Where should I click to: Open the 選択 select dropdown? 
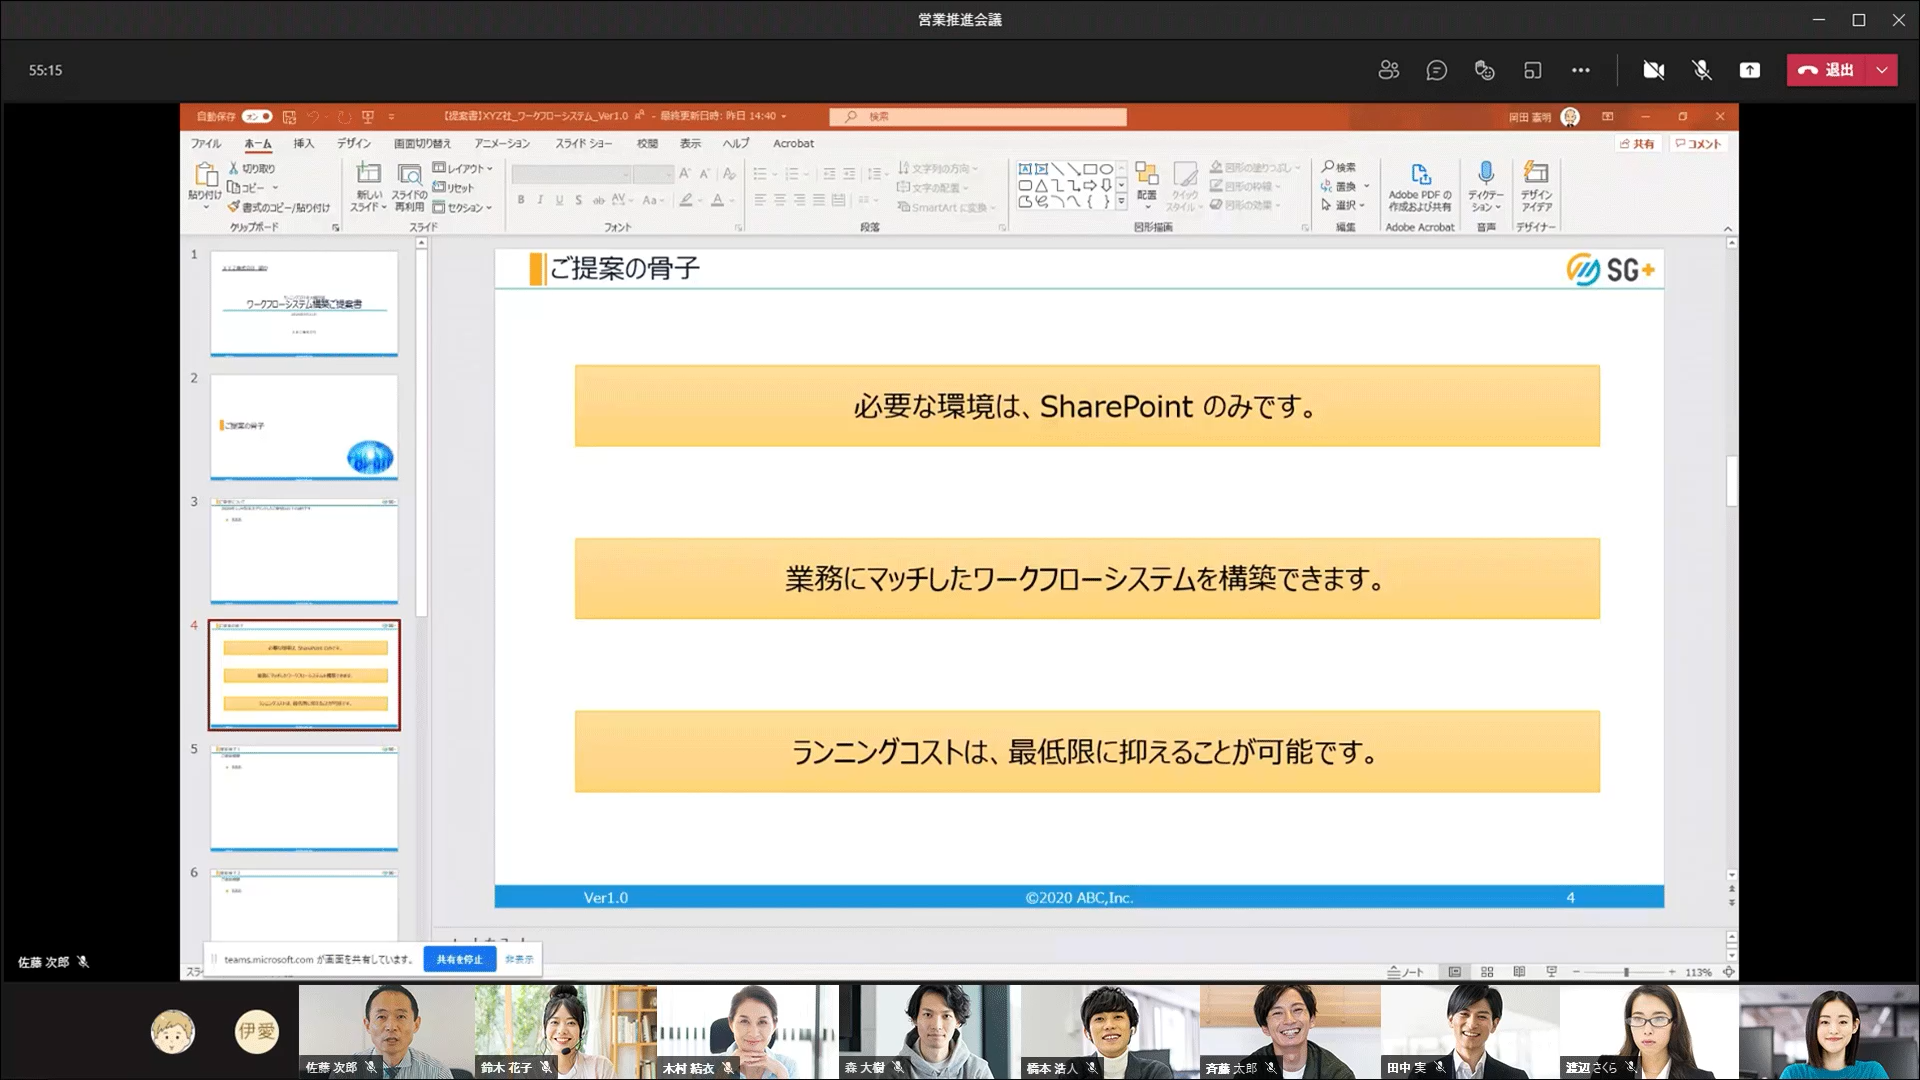pos(1344,205)
